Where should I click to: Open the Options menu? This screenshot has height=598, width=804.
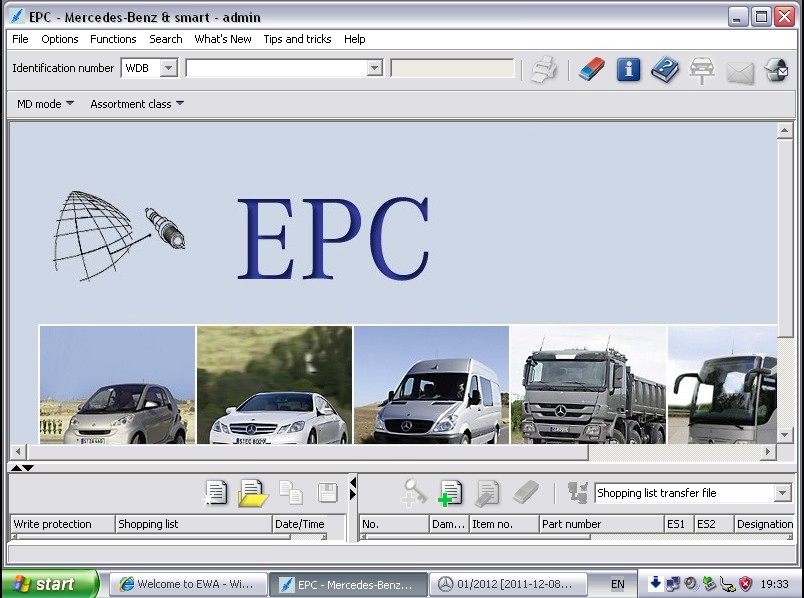tap(59, 39)
